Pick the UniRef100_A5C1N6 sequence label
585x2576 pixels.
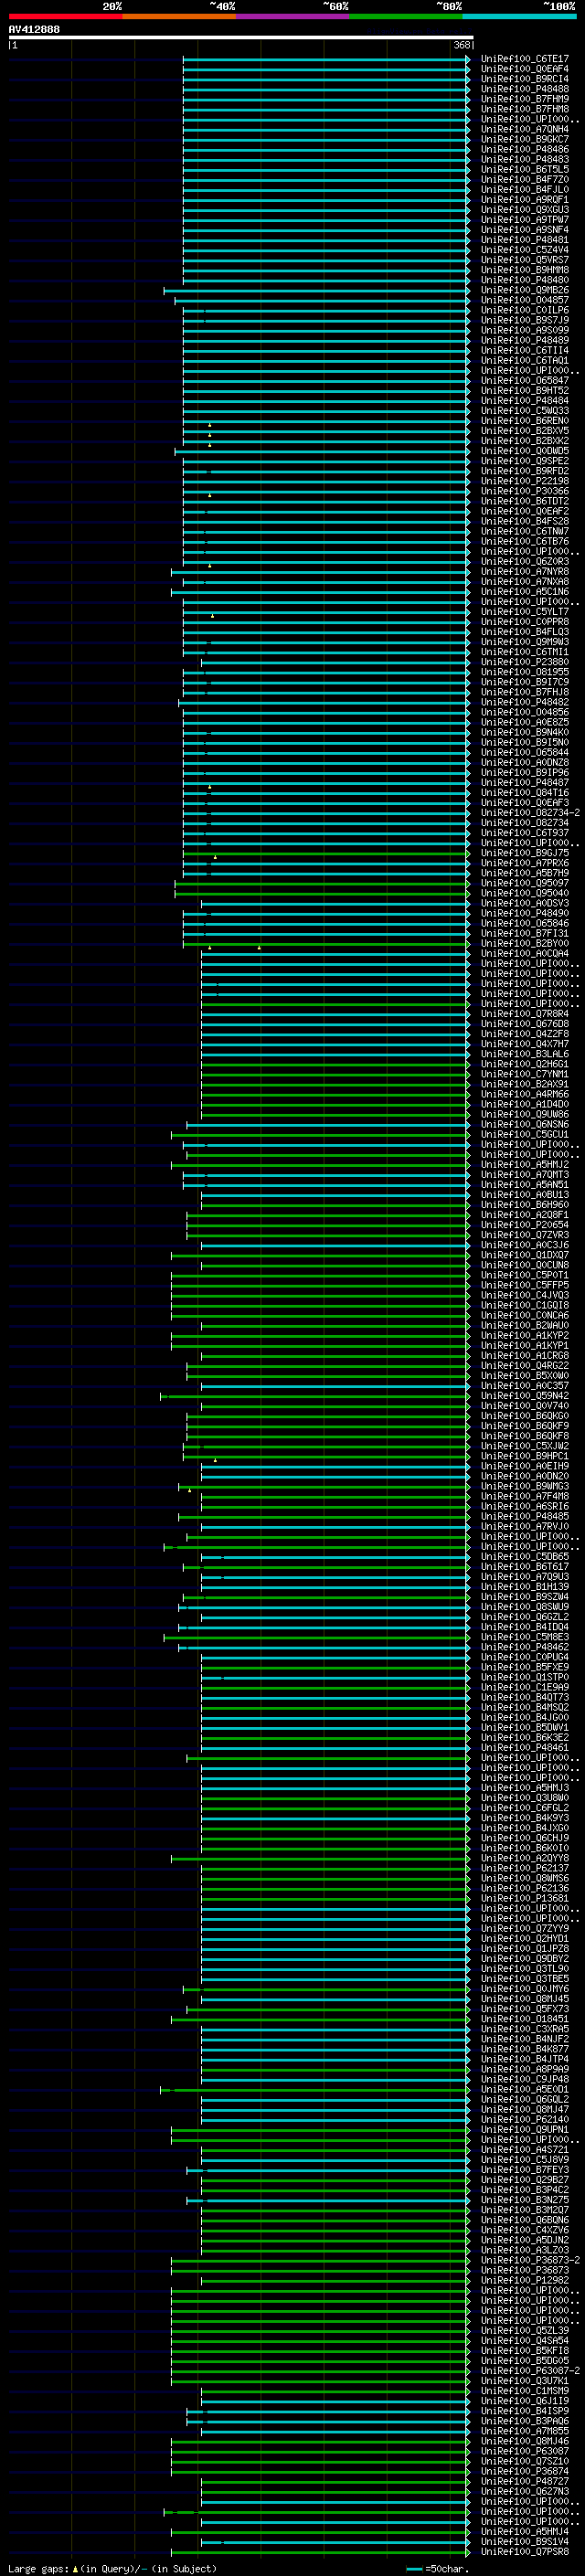click(524, 592)
